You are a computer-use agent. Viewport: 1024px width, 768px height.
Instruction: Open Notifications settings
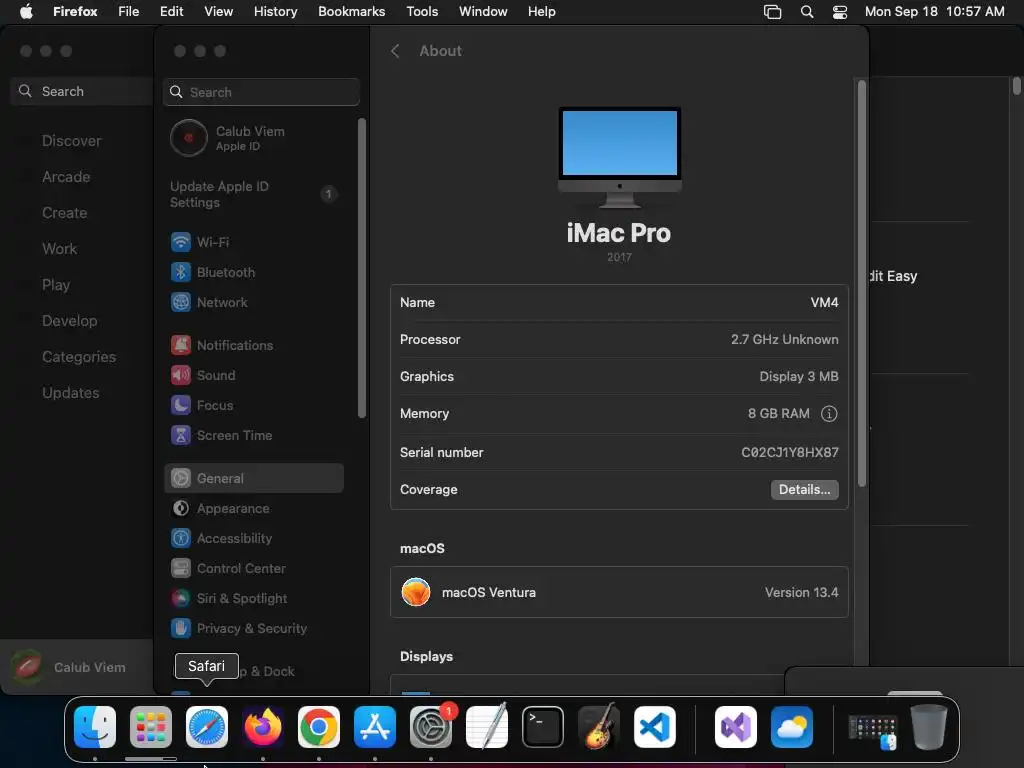click(254, 345)
